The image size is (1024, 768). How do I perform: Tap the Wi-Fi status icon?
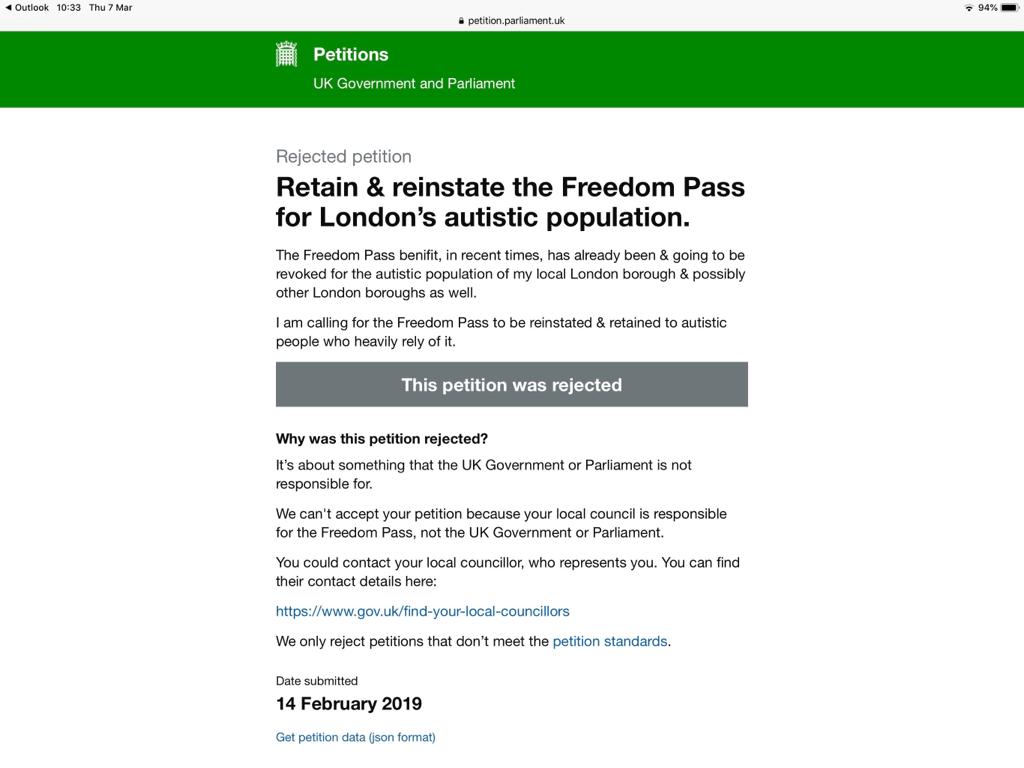tap(968, 8)
